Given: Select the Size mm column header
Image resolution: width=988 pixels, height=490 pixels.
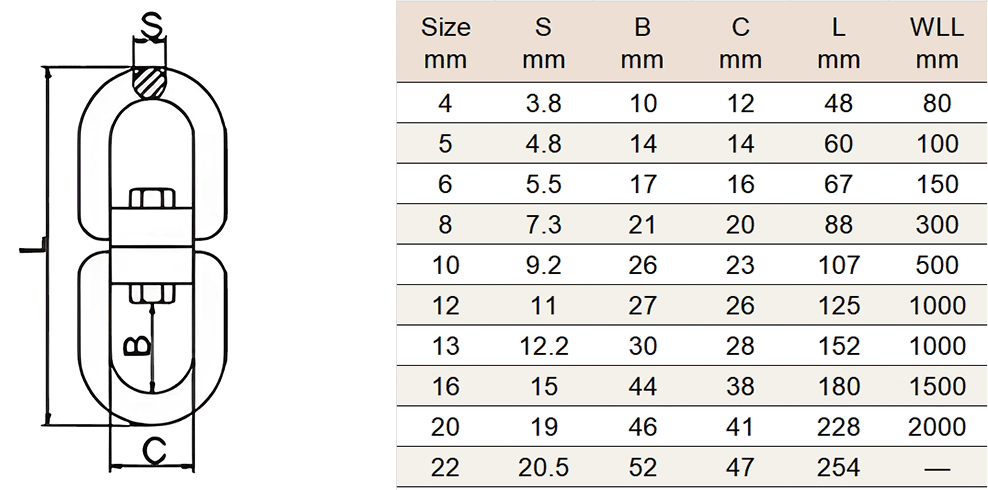Looking at the screenshot, I should tap(445, 44).
